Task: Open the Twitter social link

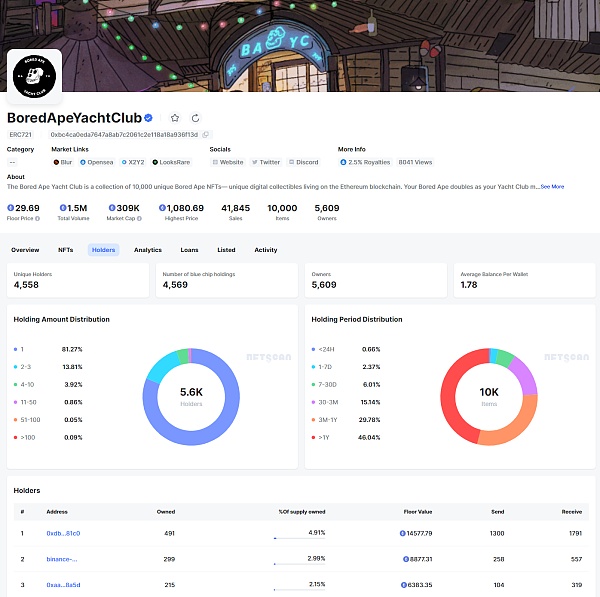Action: coord(266,162)
